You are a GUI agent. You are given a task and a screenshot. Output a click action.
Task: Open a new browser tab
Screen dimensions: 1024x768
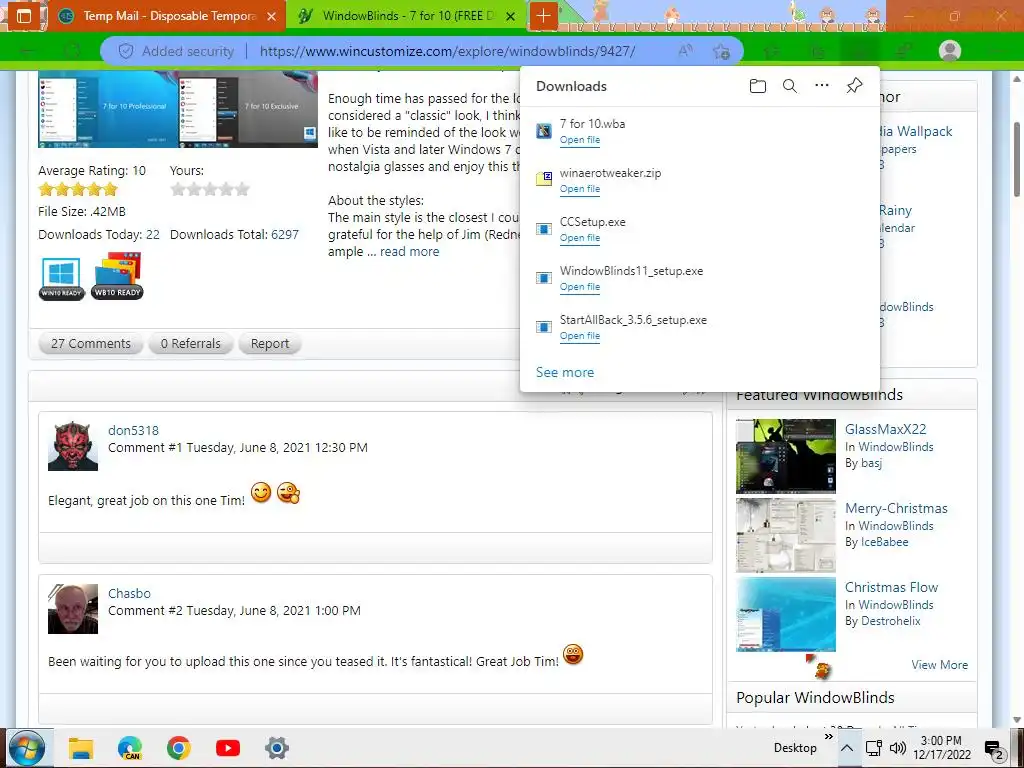(543, 16)
